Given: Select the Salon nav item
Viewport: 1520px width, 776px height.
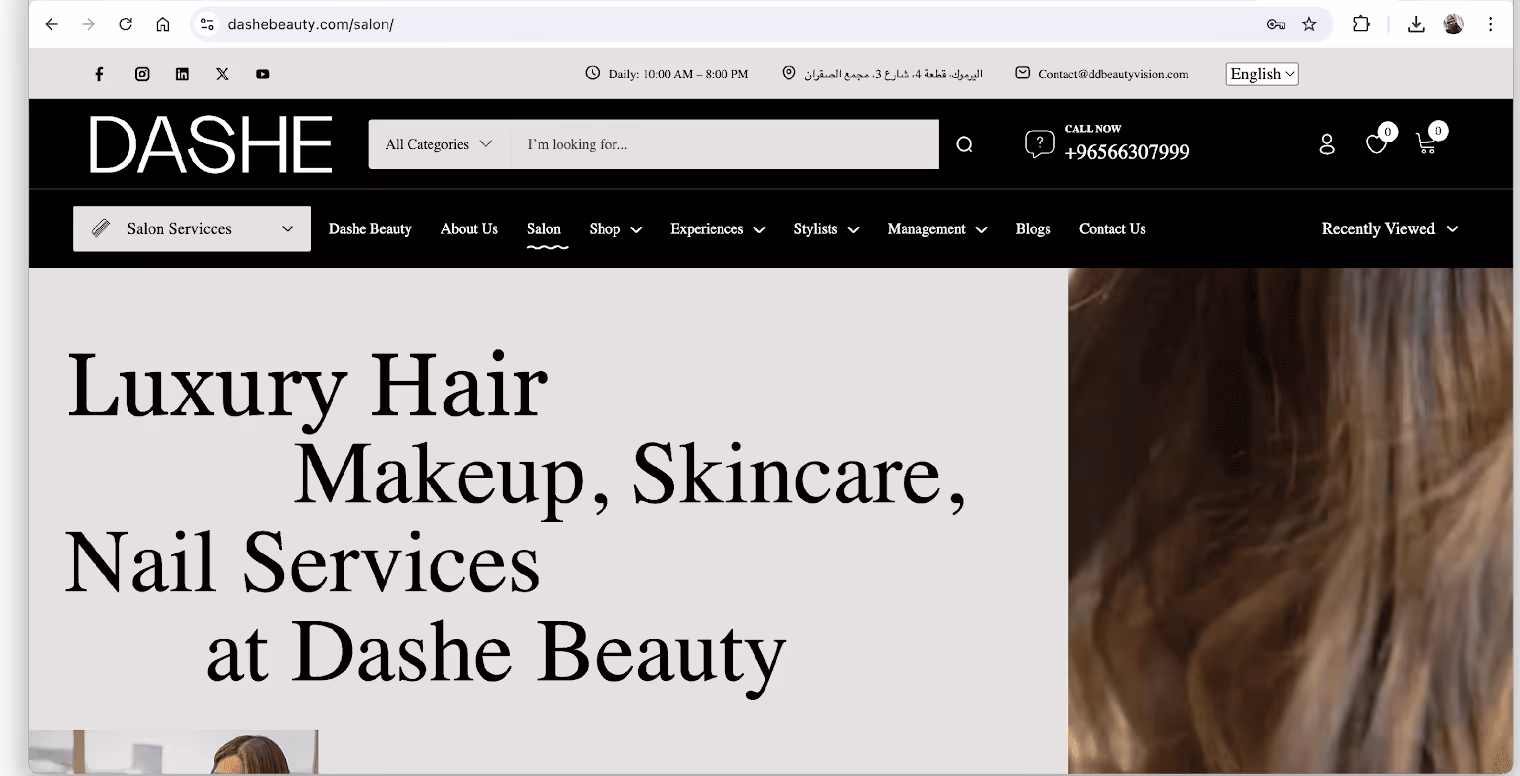Looking at the screenshot, I should pos(544,229).
